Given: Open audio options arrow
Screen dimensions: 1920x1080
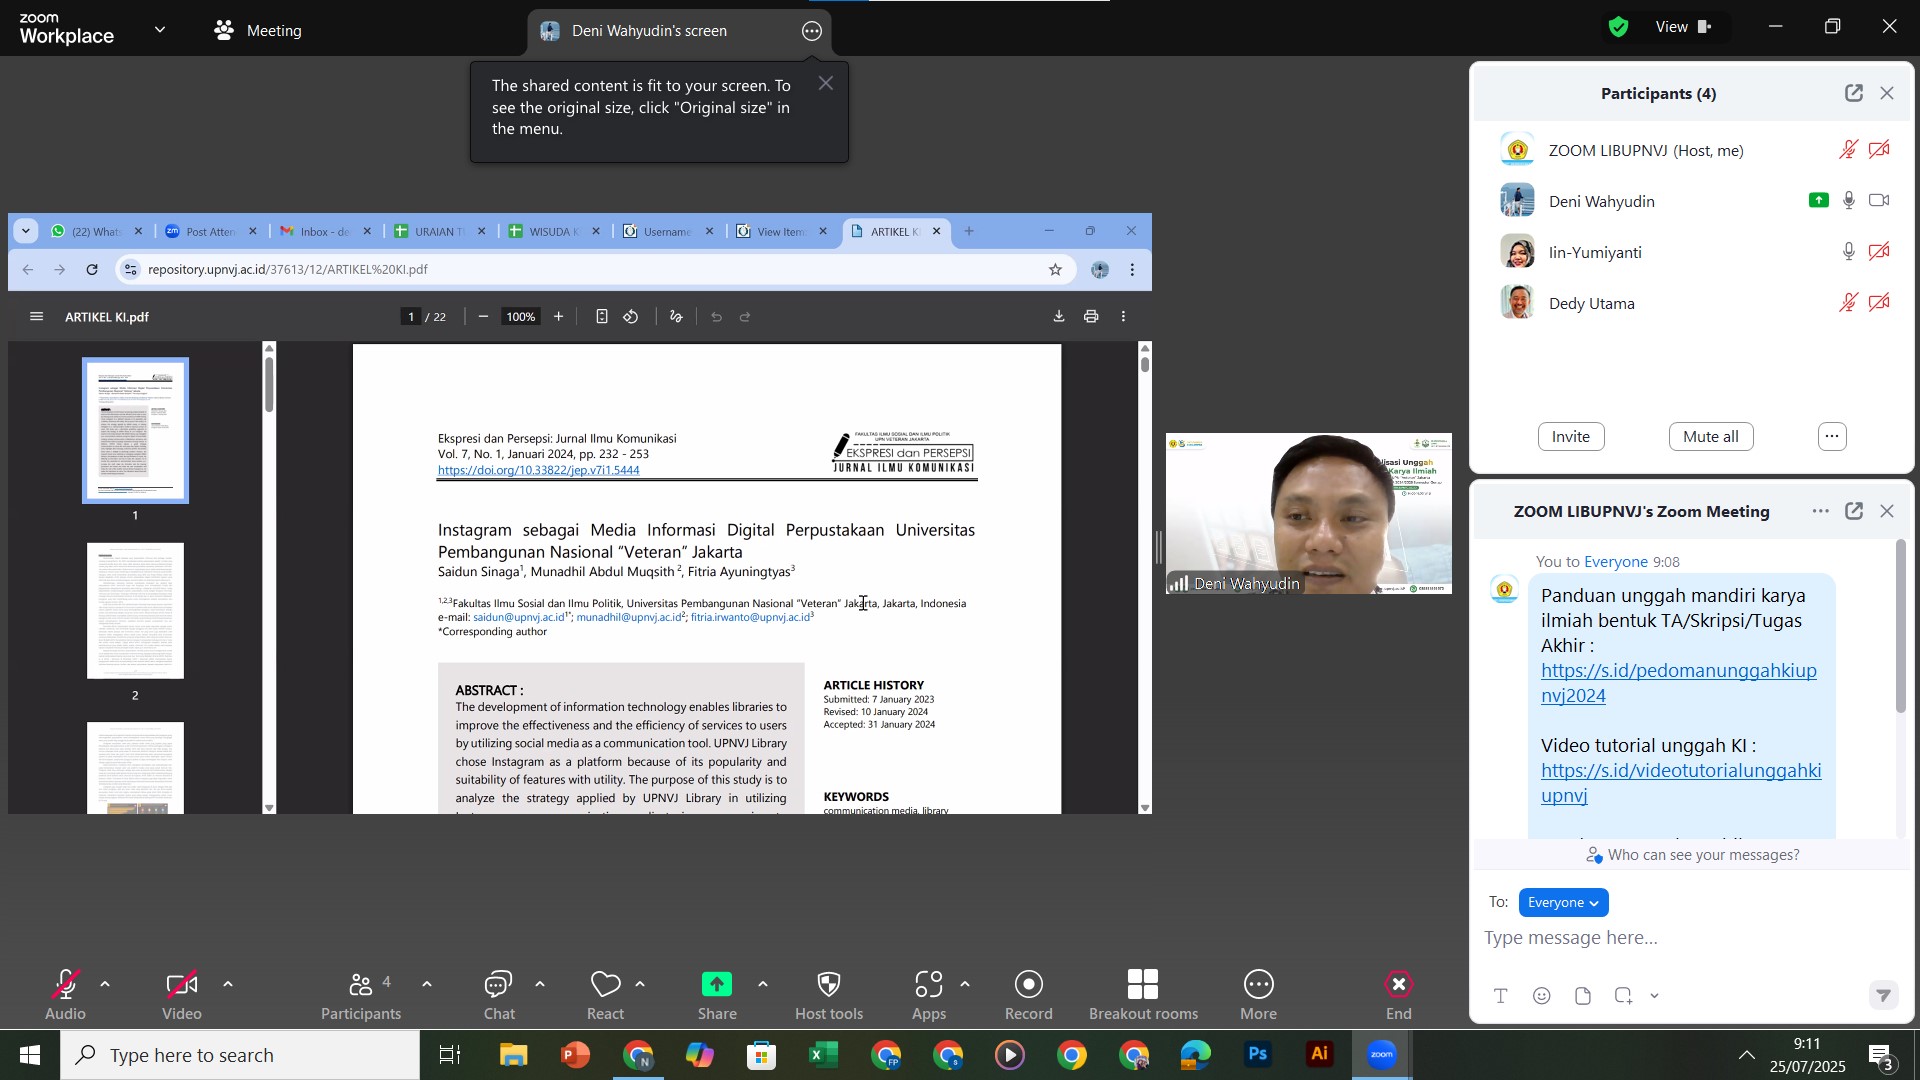Looking at the screenshot, I should pos(105,985).
